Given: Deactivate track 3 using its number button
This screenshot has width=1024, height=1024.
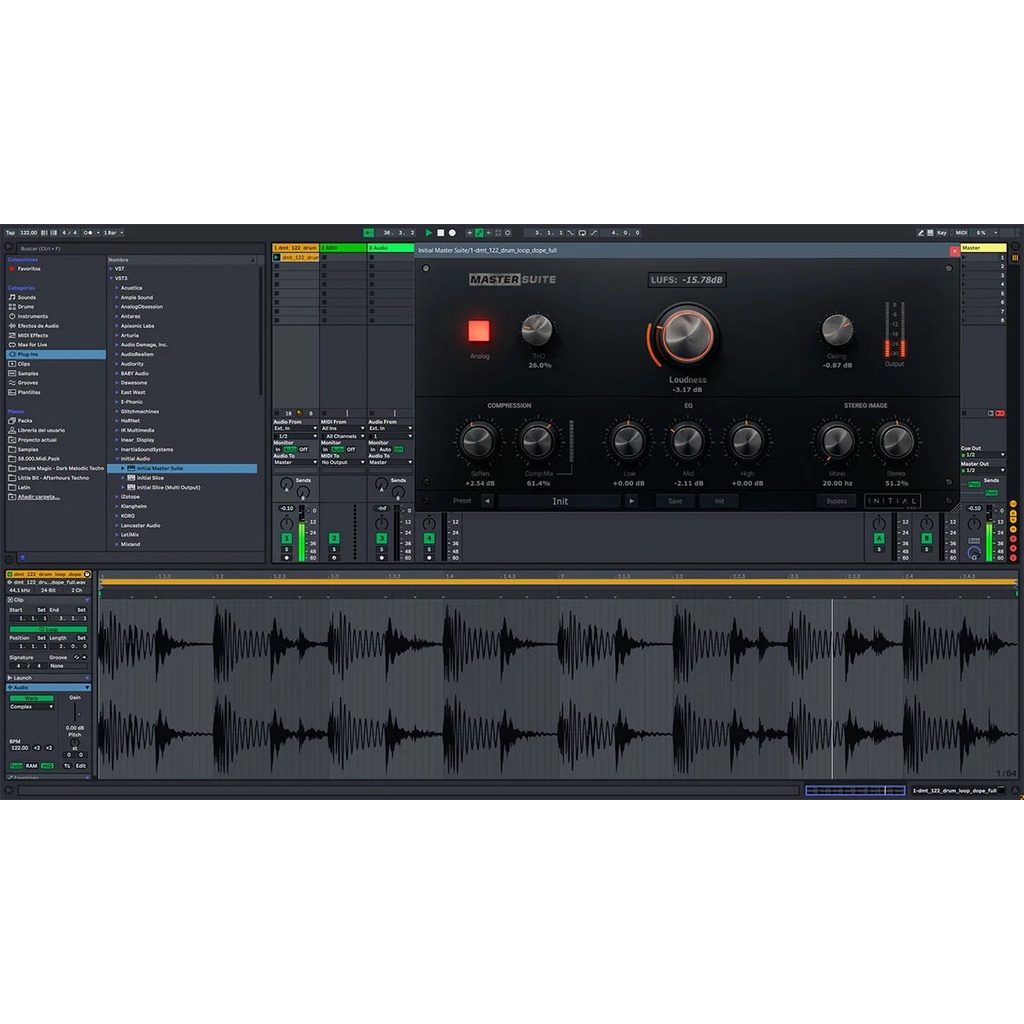Looking at the screenshot, I should click(381, 538).
